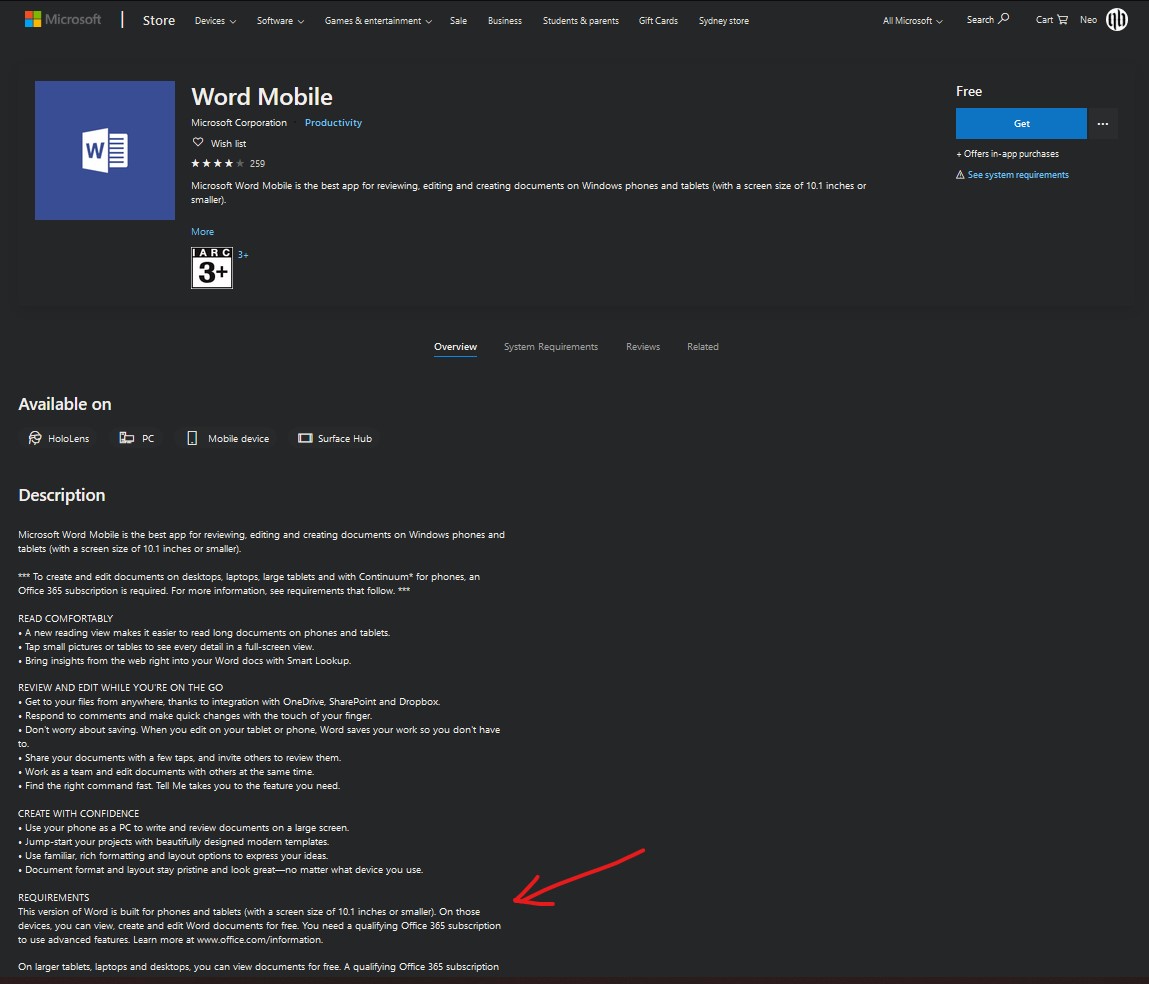
Task: Open the more options ellipsis button
Action: click(1103, 124)
